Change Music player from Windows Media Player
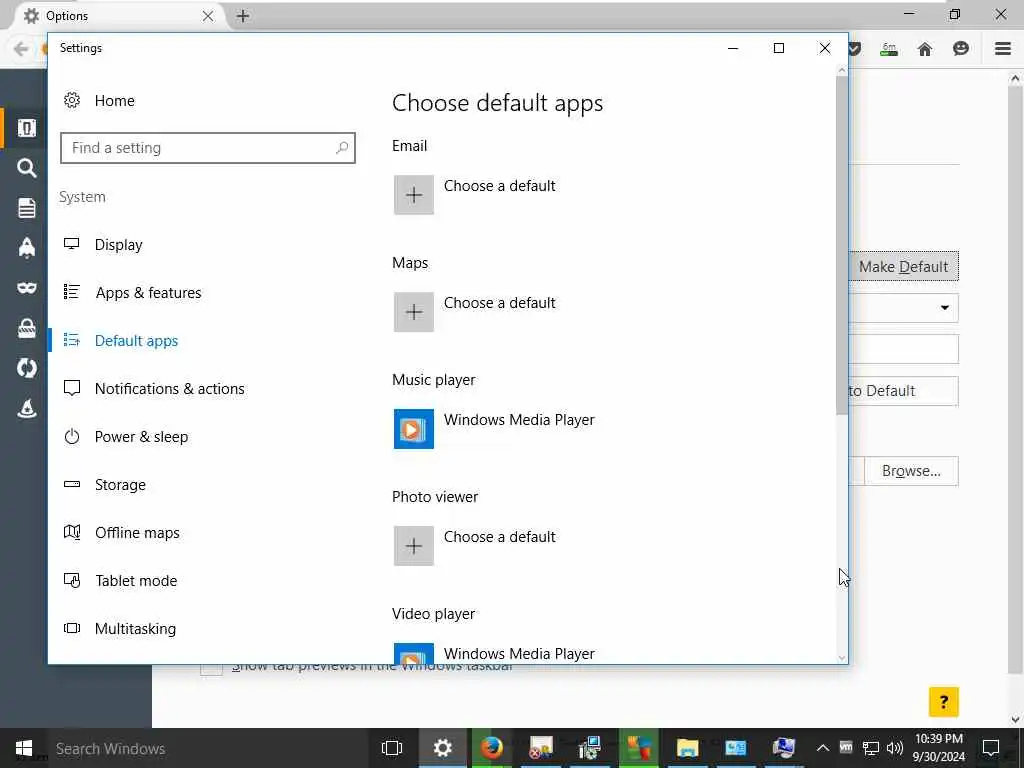The width and height of the screenshot is (1024, 768). click(x=494, y=428)
